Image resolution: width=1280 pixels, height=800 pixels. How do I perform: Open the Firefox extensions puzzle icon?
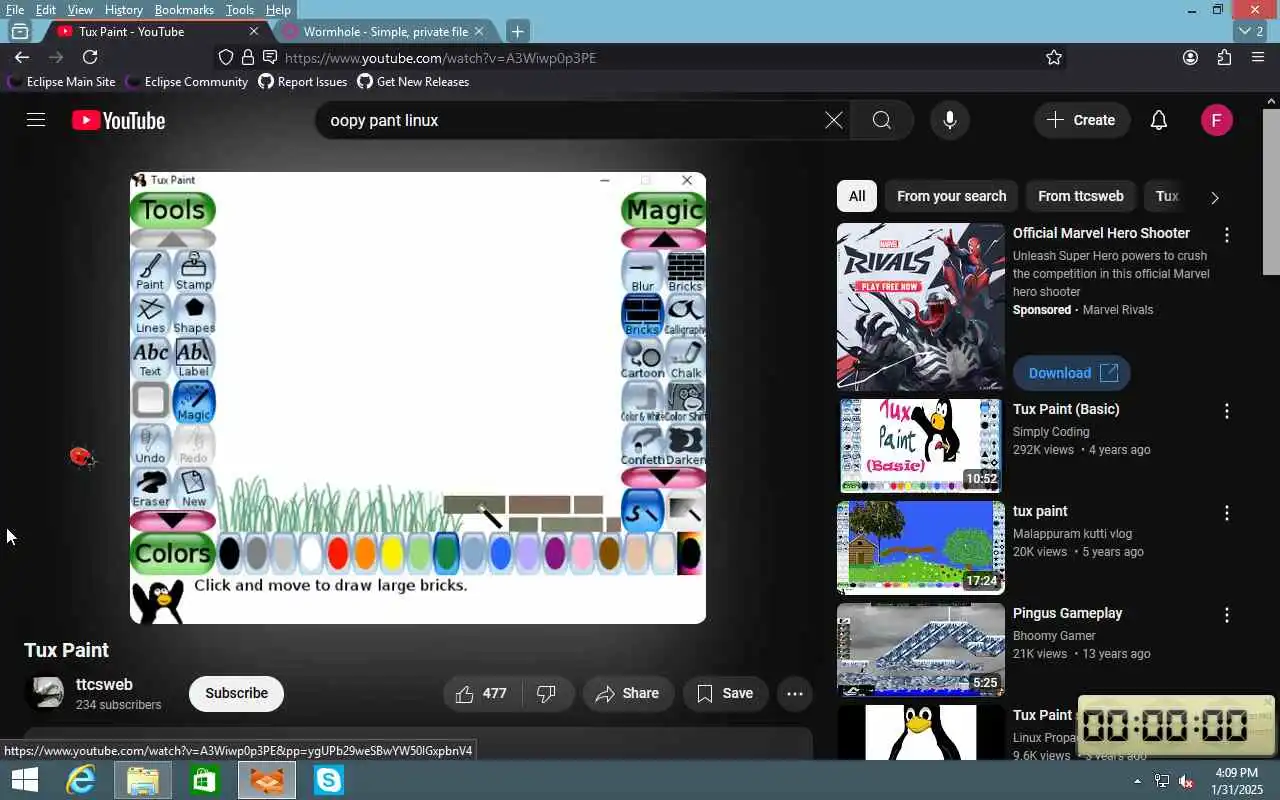(1224, 57)
